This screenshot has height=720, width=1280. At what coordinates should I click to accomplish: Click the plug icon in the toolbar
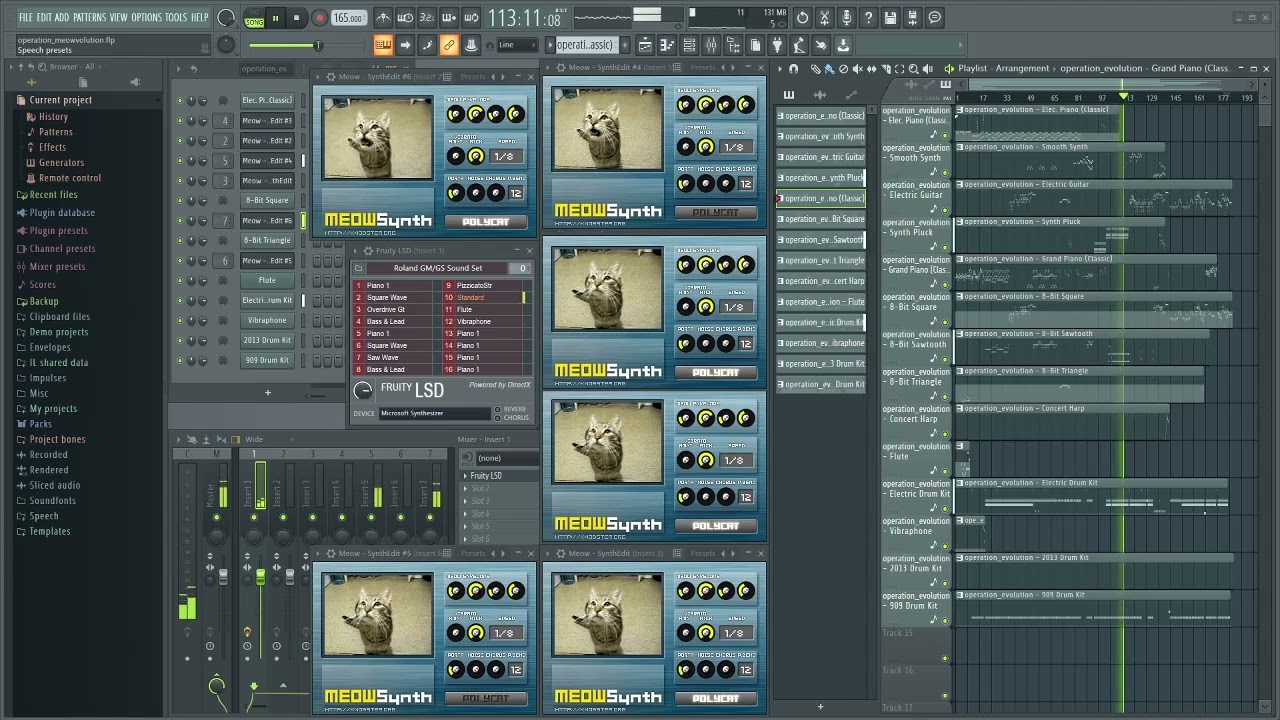[x=777, y=45]
